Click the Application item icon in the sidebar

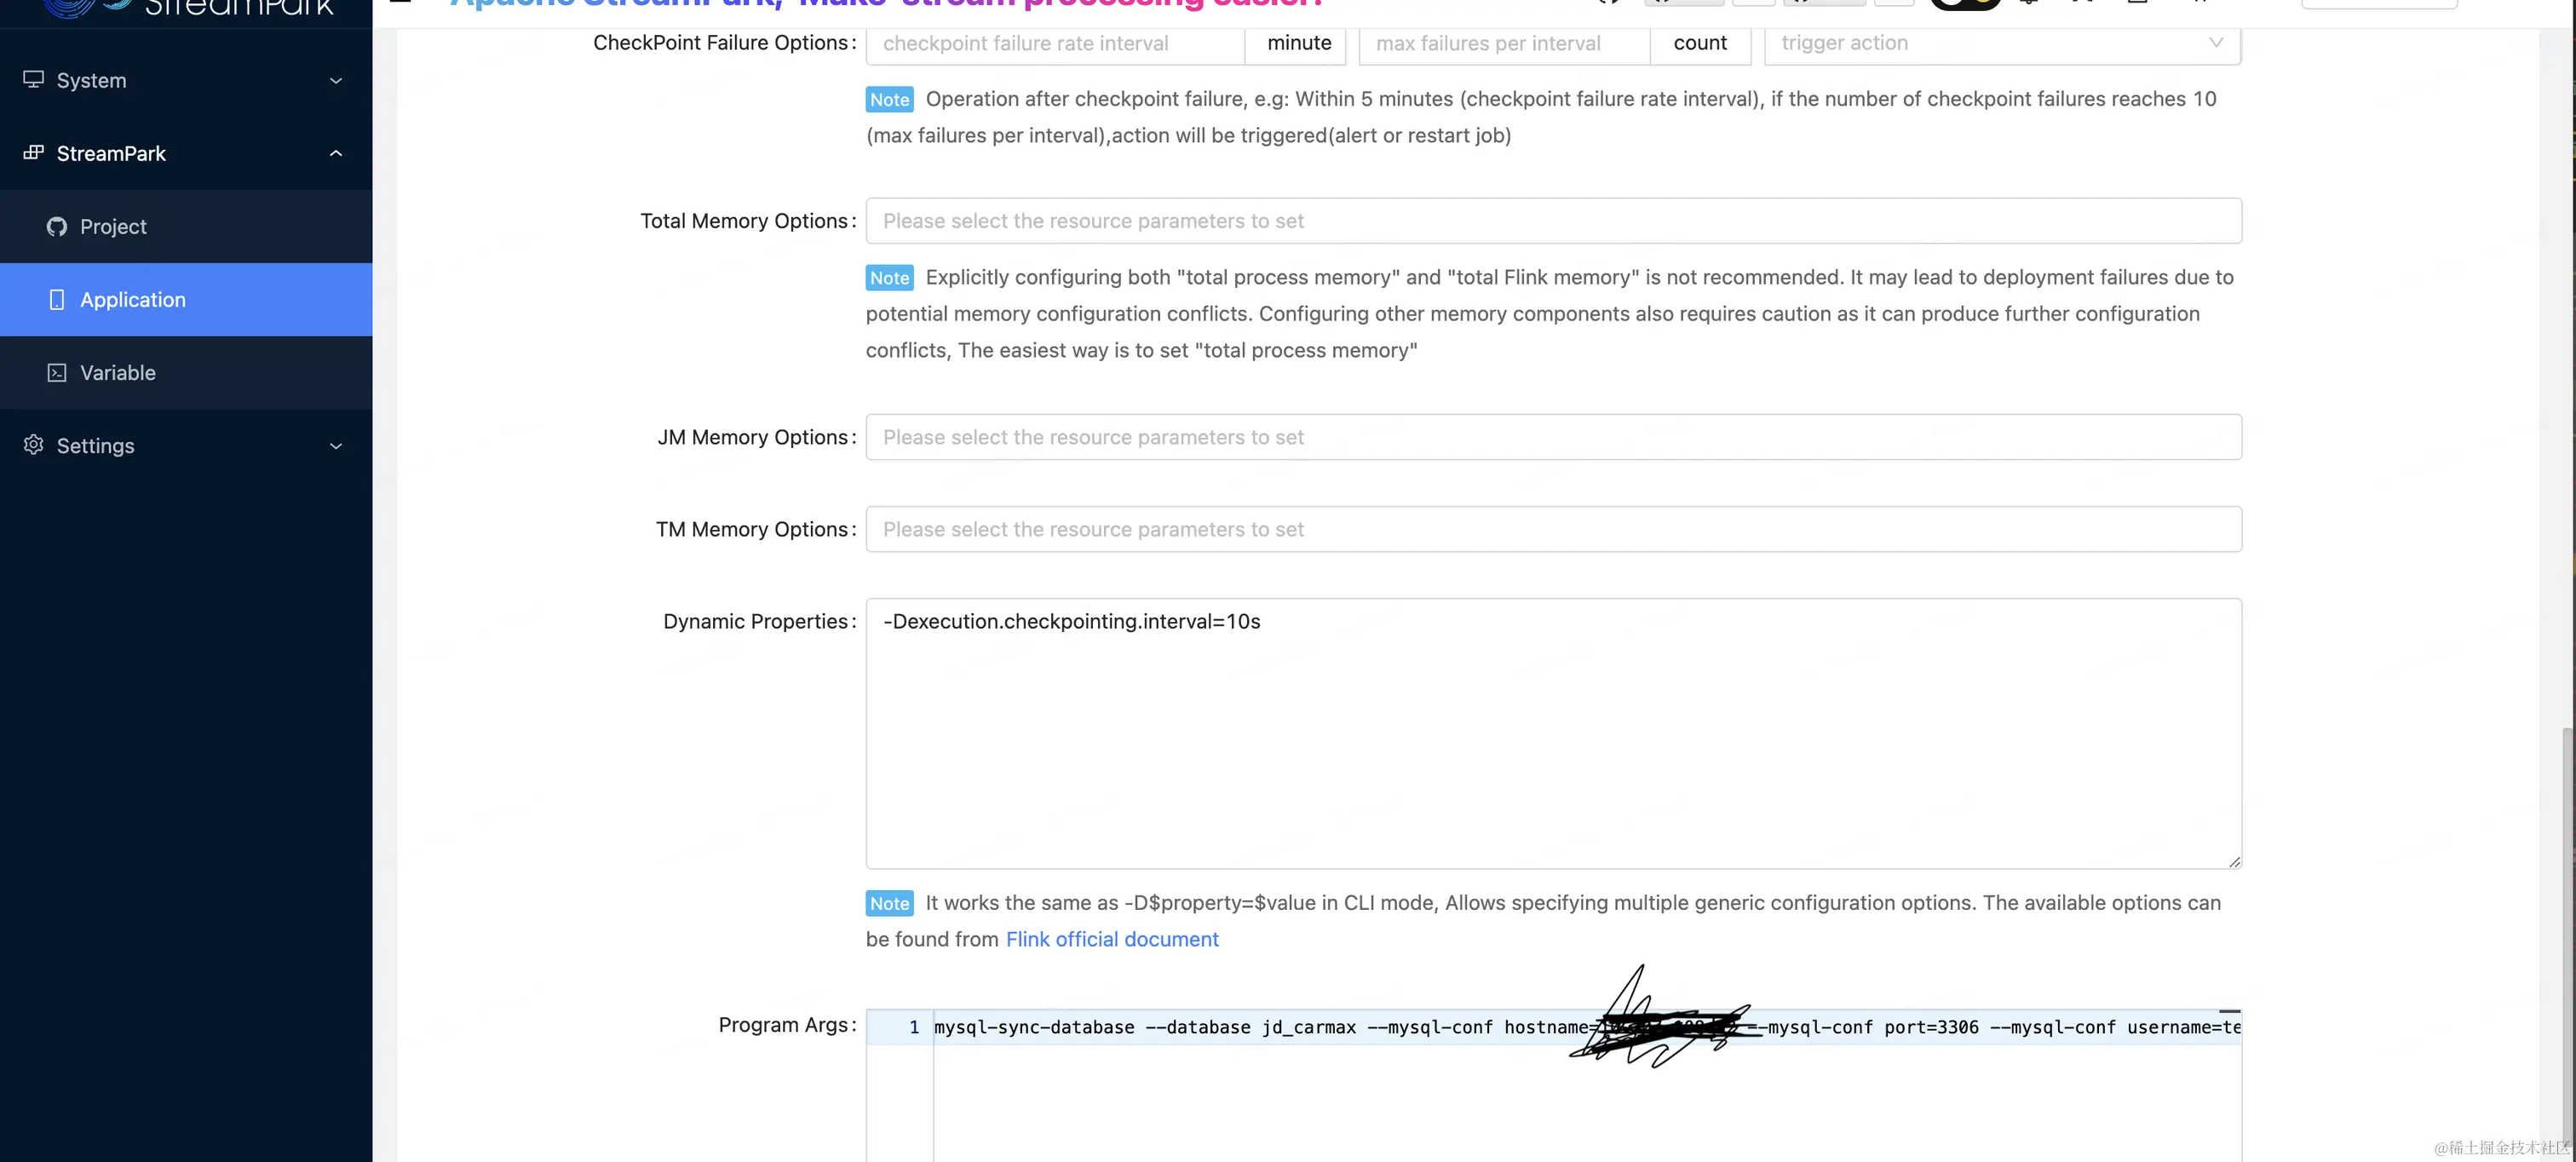pos(57,299)
